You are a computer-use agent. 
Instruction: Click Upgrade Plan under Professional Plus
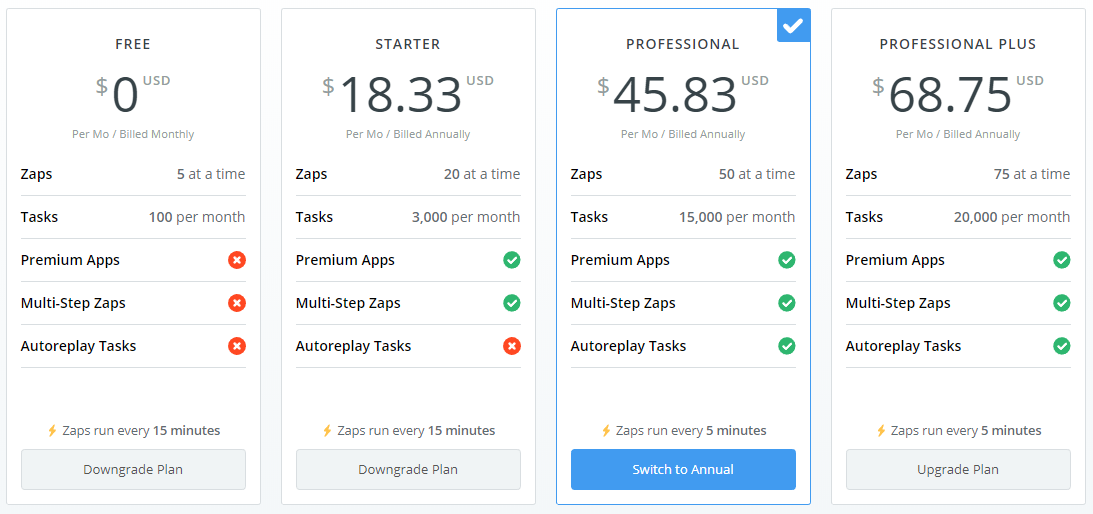pyautogui.click(x=958, y=469)
